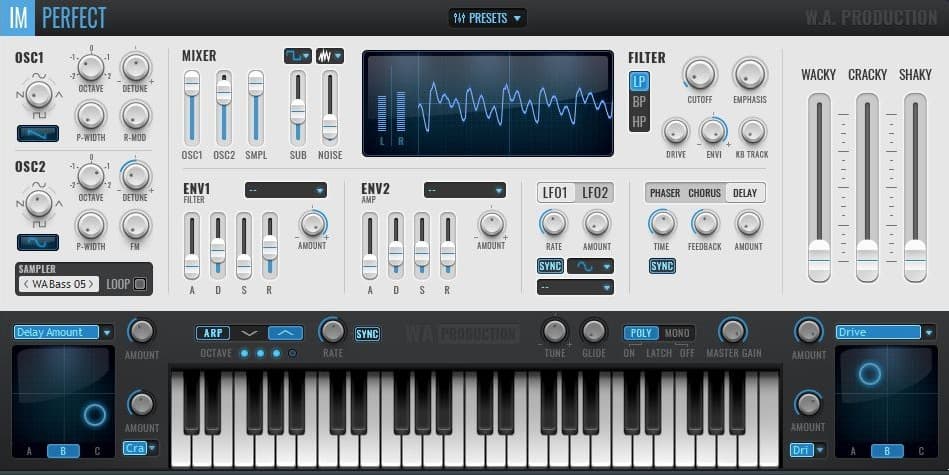This screenshot has width=949, height=475.
Task: Select the arpeggiator up direction button
Action: tap(286, 333)
